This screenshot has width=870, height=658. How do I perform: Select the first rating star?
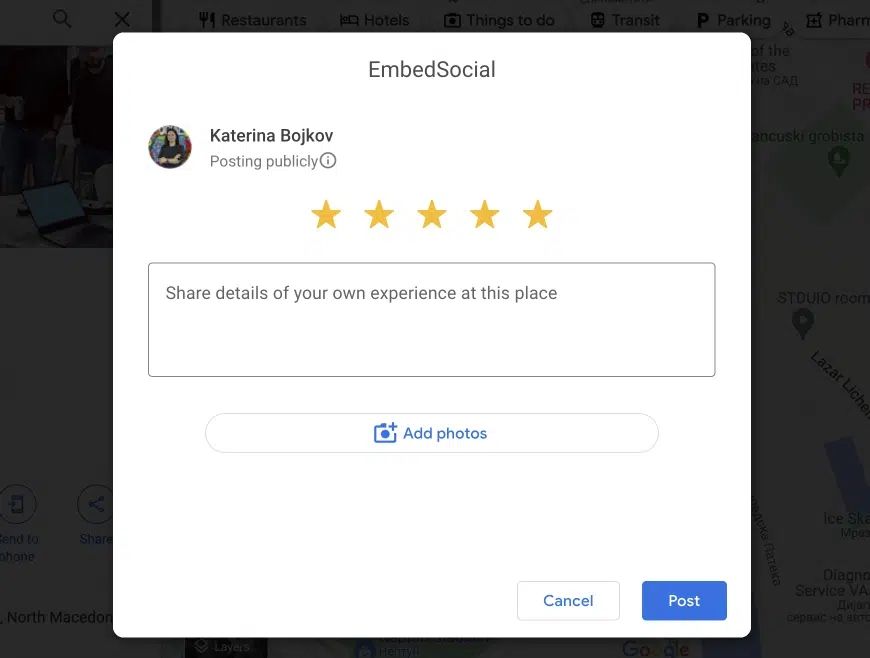pos(326,214)
